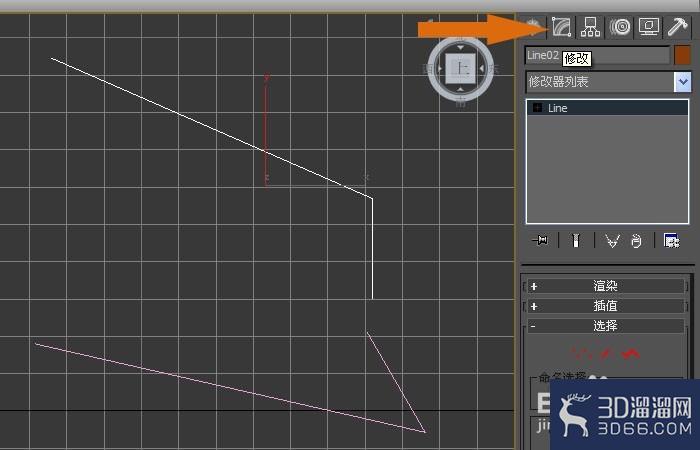Open the 修改器列表 modifier list dropdown
This screenshot has height=450, width=700.
(x=608, y=82)
